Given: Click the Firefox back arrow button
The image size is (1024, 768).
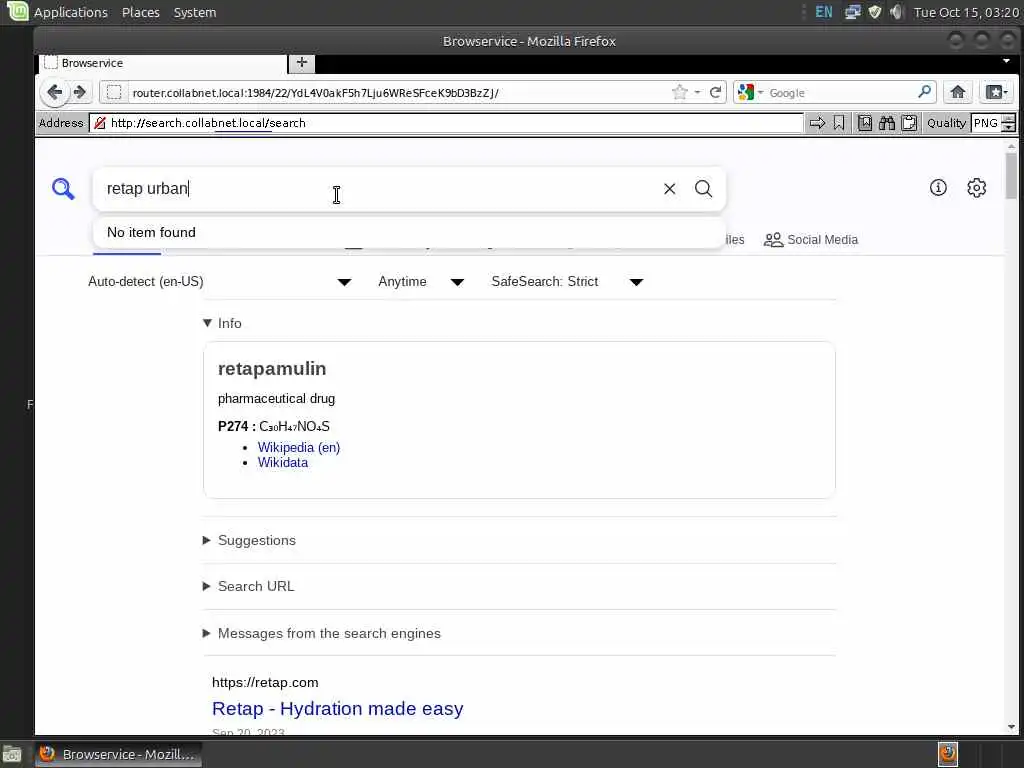Looking at the screenshot, I should pyautogui.click(x=55, y=92).
